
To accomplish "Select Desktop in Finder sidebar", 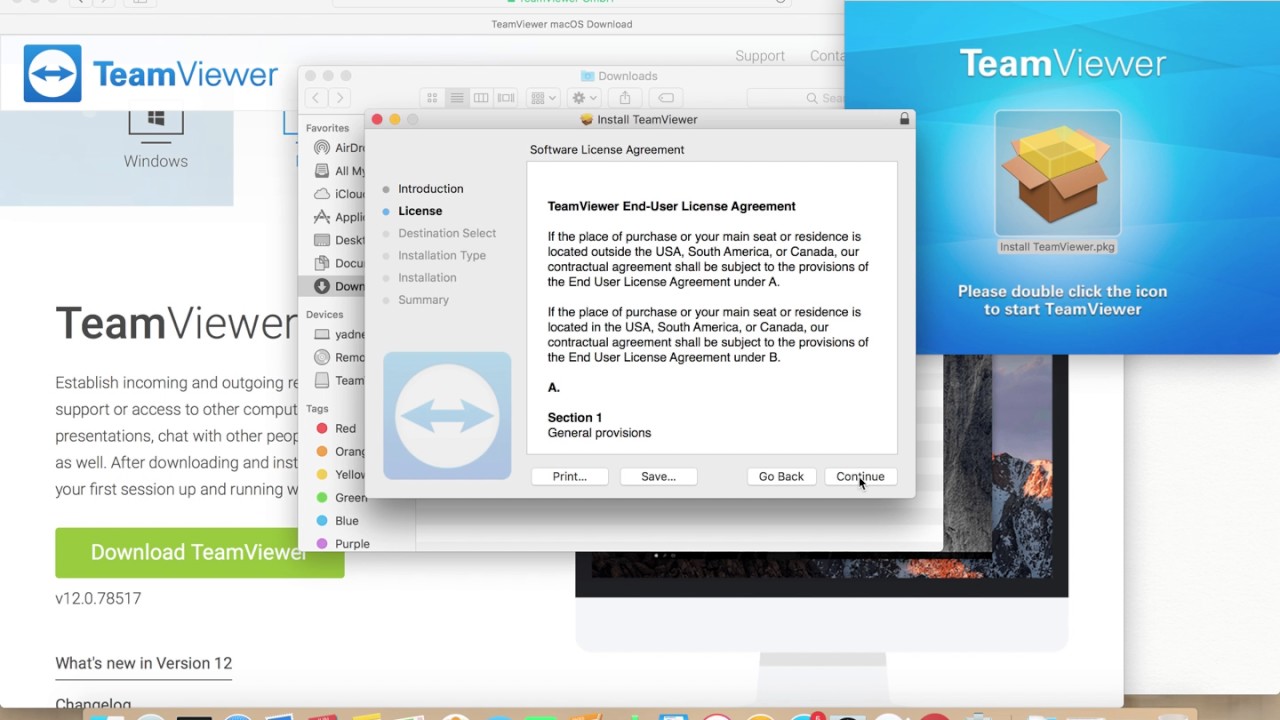I will pyautogui.click(x=339, y=240).
